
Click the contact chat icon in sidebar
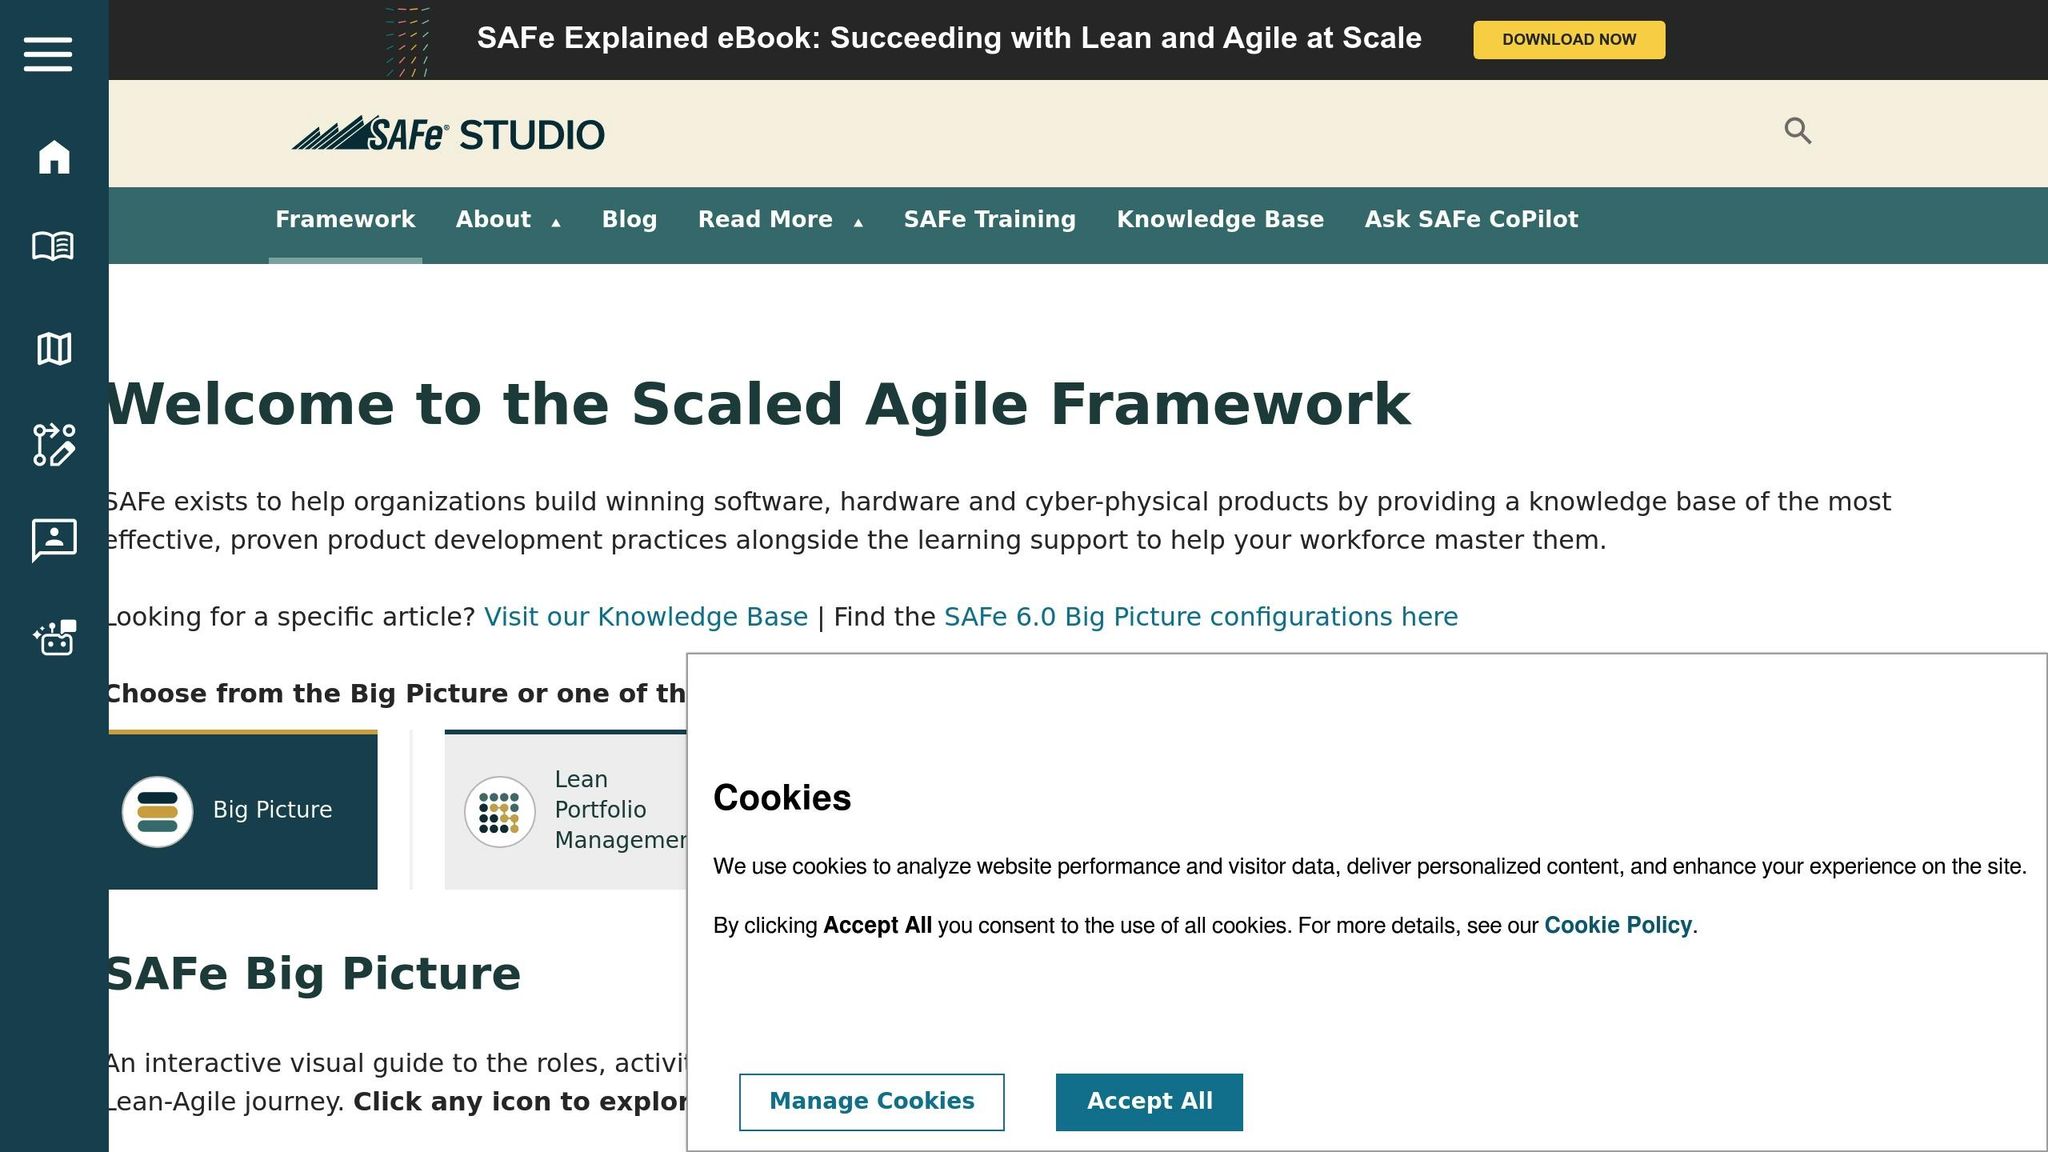pyautogui.click(x=54, y=540)
